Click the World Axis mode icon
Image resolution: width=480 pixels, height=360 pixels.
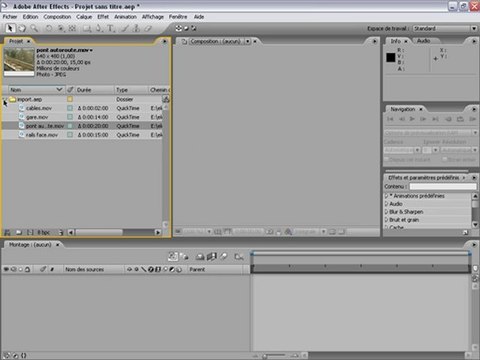186,29
